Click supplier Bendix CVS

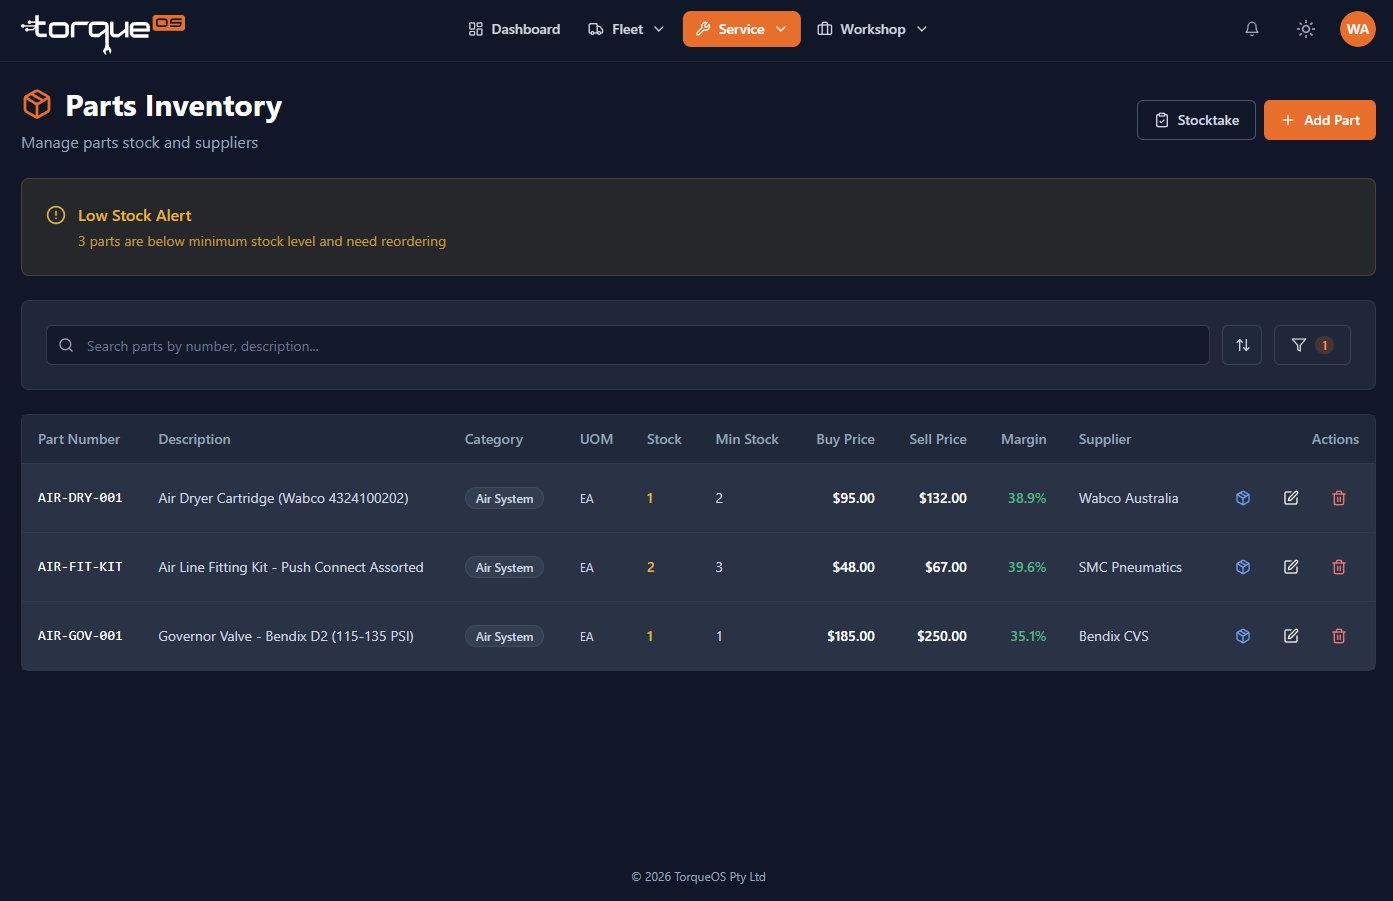(x=1113, y=636)
